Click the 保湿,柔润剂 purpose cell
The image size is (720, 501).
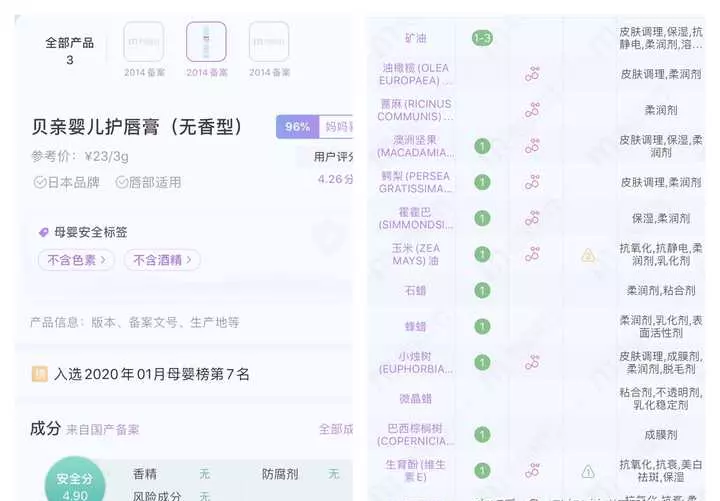click(661, 219)
